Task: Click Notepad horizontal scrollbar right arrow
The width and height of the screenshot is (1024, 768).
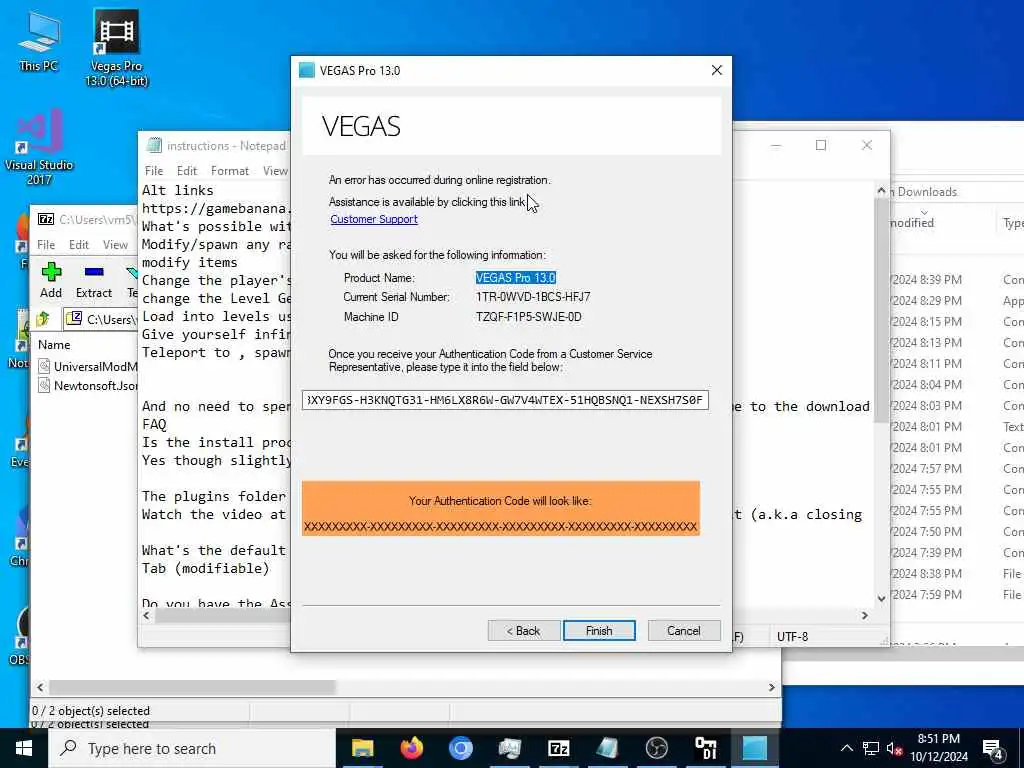Action: pyautogui.click(x=865, y=615)
